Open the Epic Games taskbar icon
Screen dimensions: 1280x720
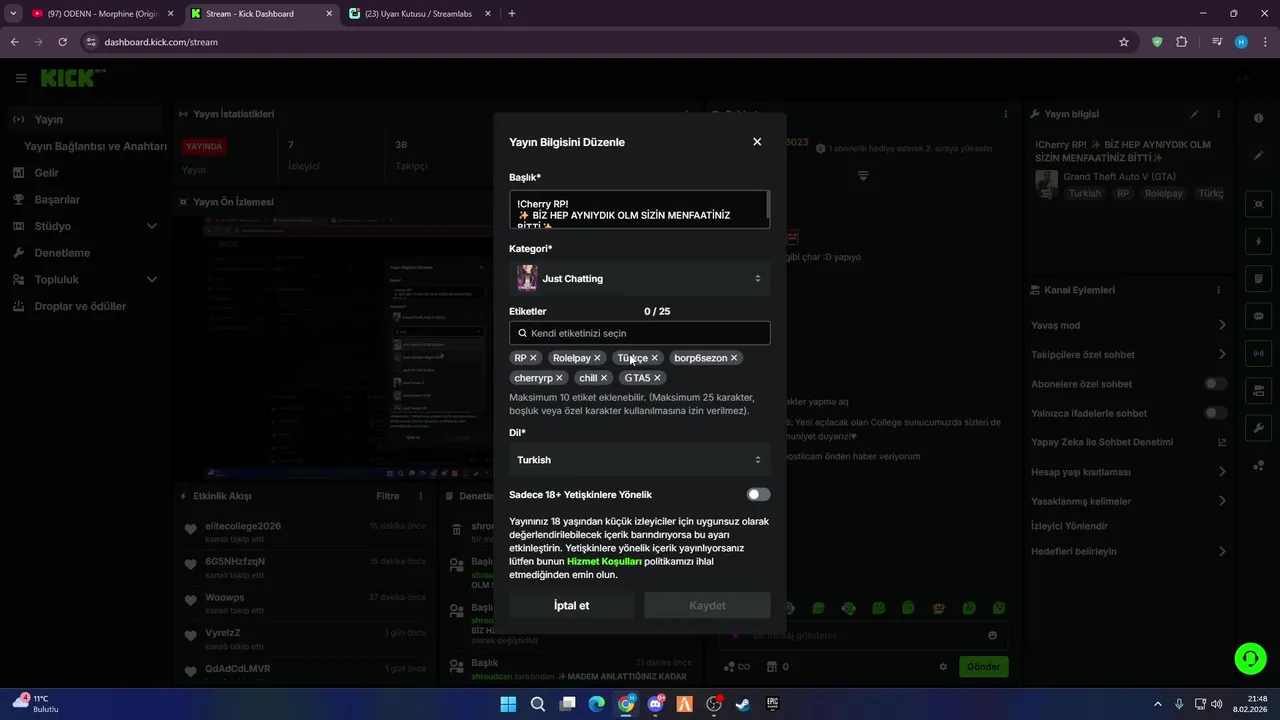tap(772, 704)
